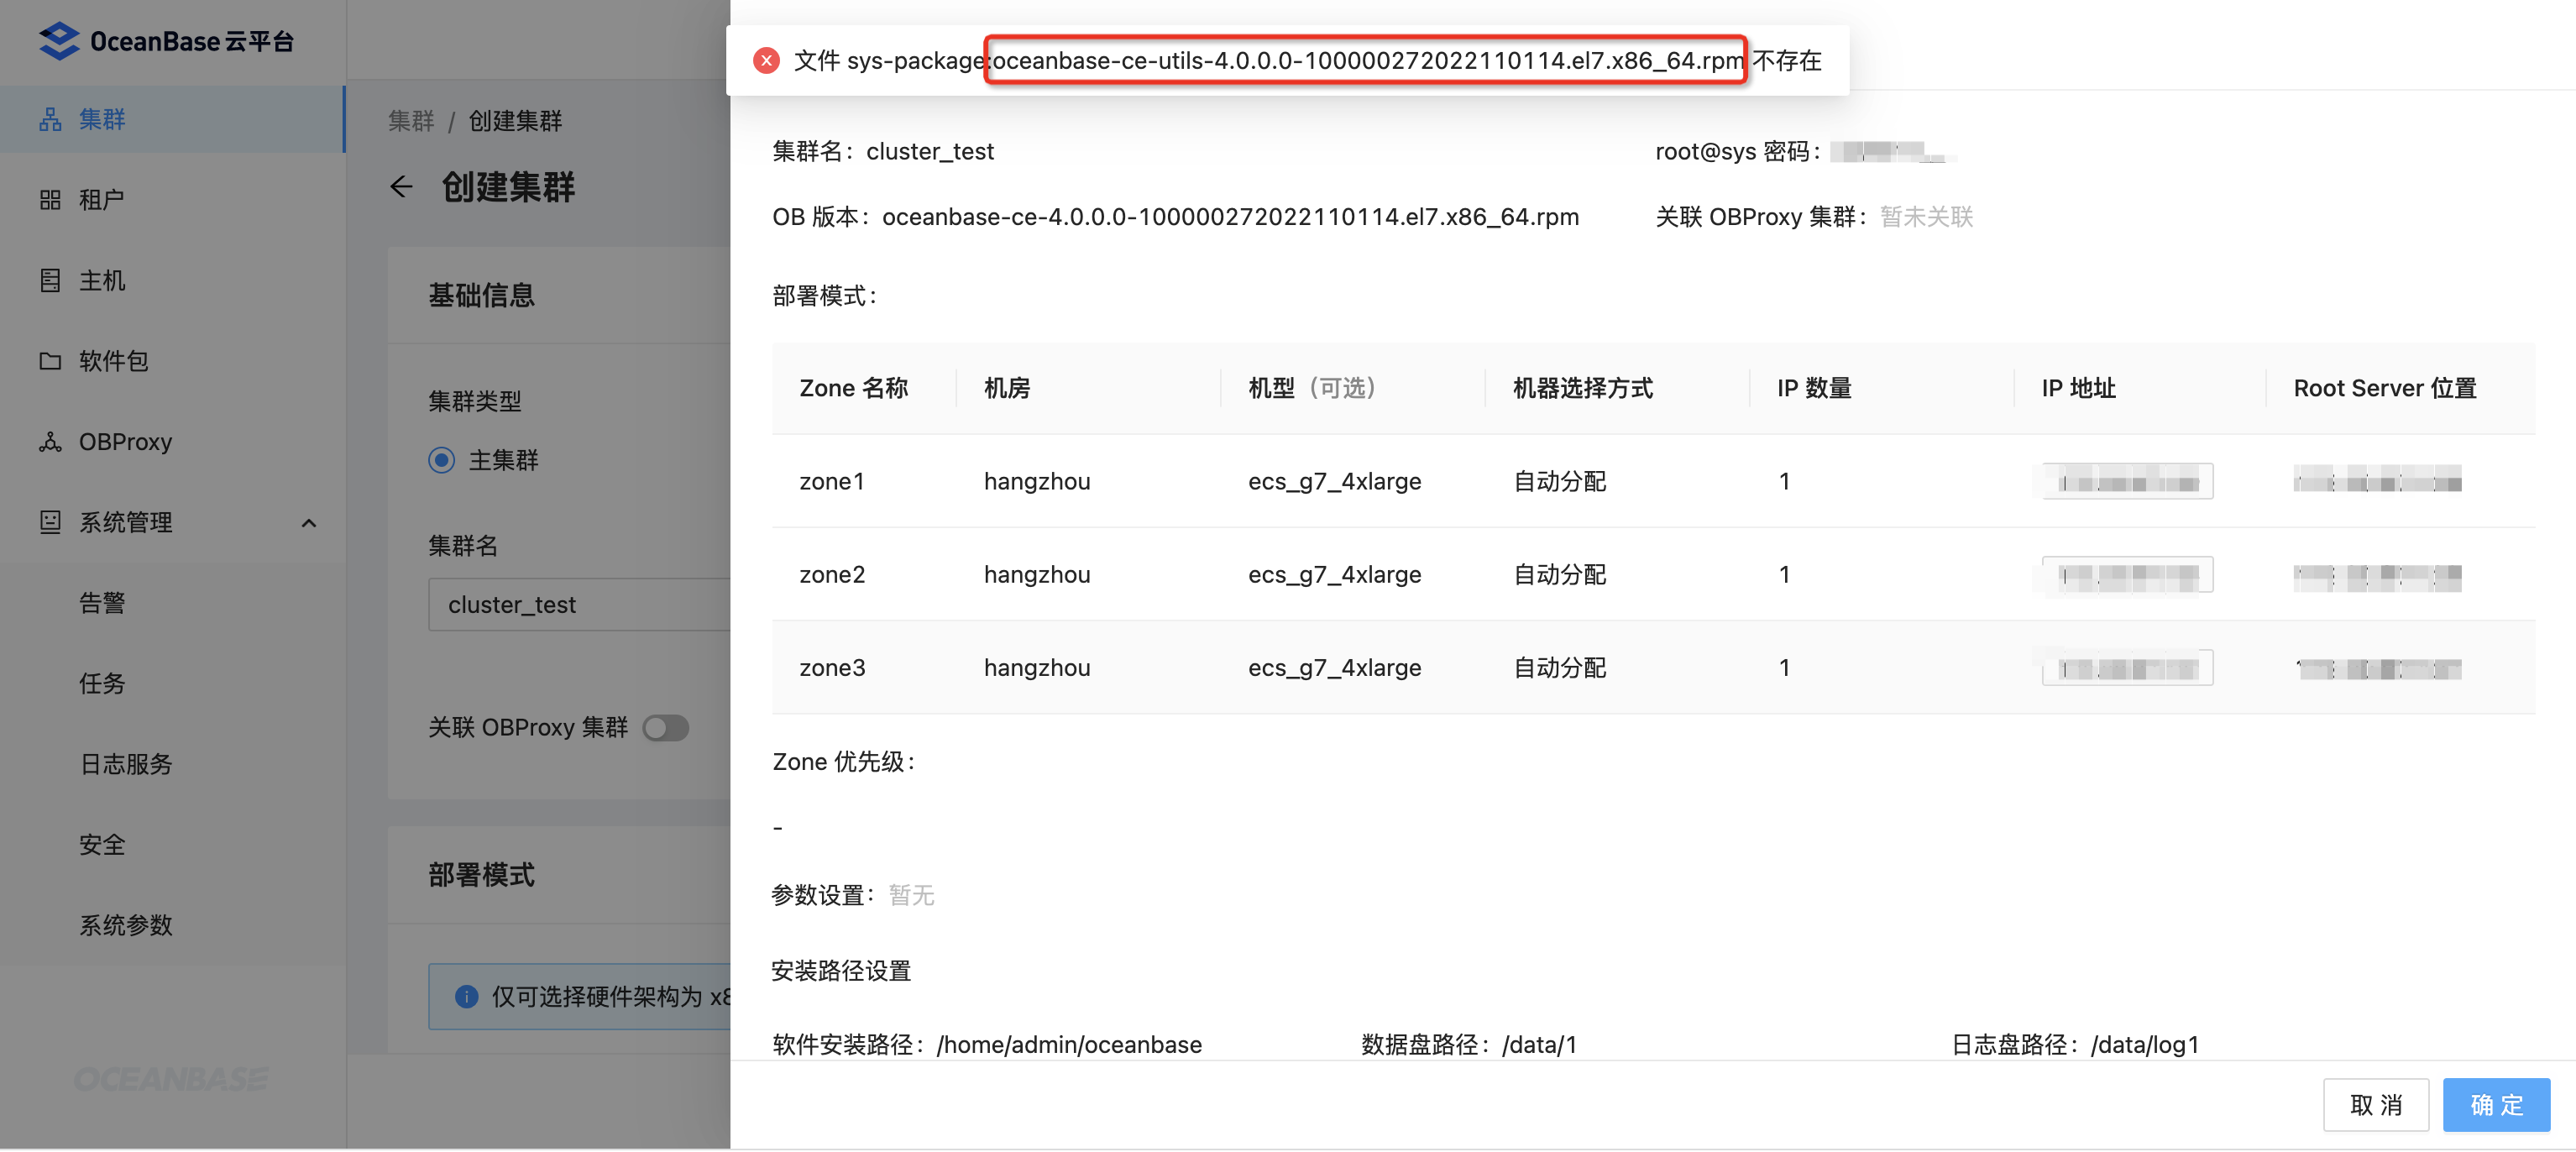Open the 告警 submenu item
Screen dimensions: 2576x1152
pyautogui.click(x=173, y=602)
